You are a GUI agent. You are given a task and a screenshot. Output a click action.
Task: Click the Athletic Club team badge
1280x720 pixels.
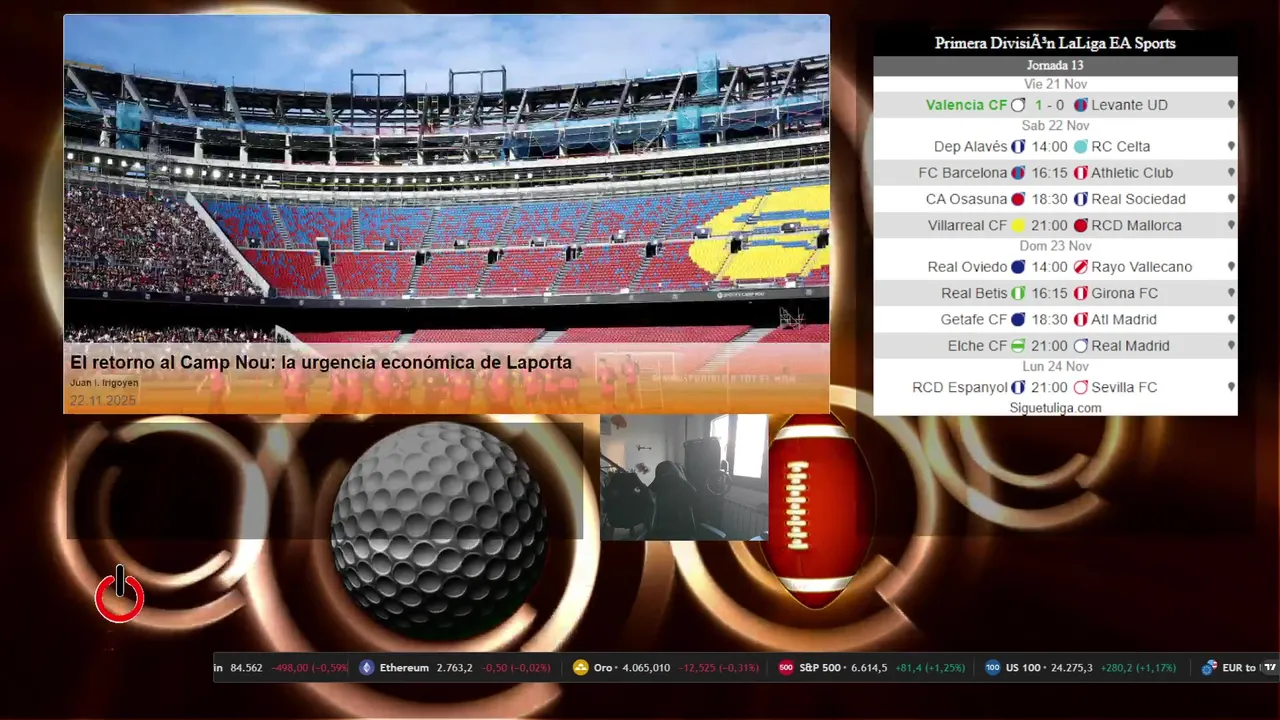1081,173
